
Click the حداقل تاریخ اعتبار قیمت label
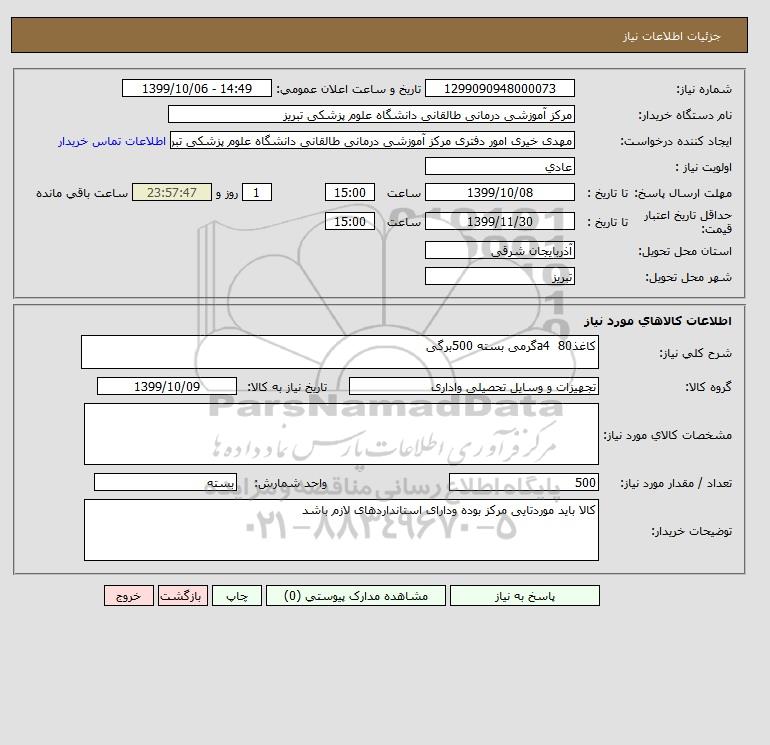[x=688, y=222]
